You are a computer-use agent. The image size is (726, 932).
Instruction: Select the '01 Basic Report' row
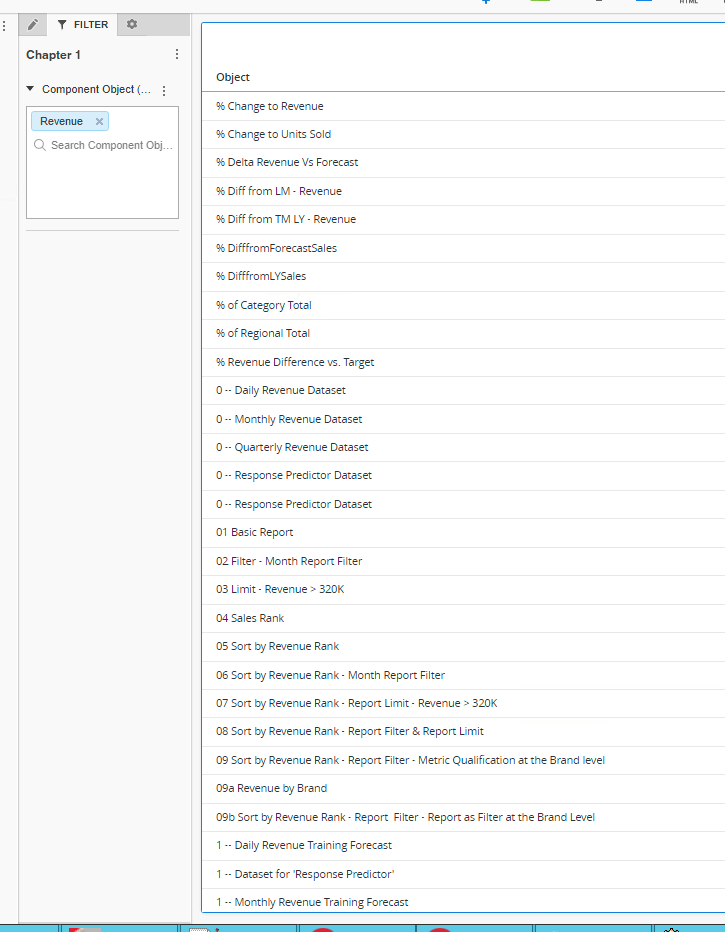point(255,532)
